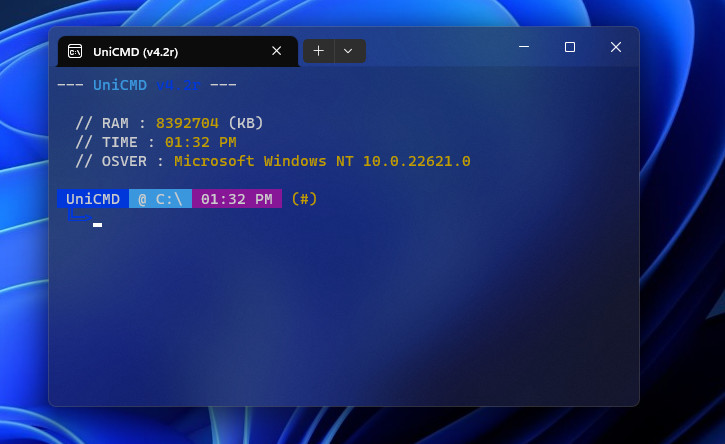
Task: Click the magenta 01:32 PM prompt segment
Action: point(237,198)
